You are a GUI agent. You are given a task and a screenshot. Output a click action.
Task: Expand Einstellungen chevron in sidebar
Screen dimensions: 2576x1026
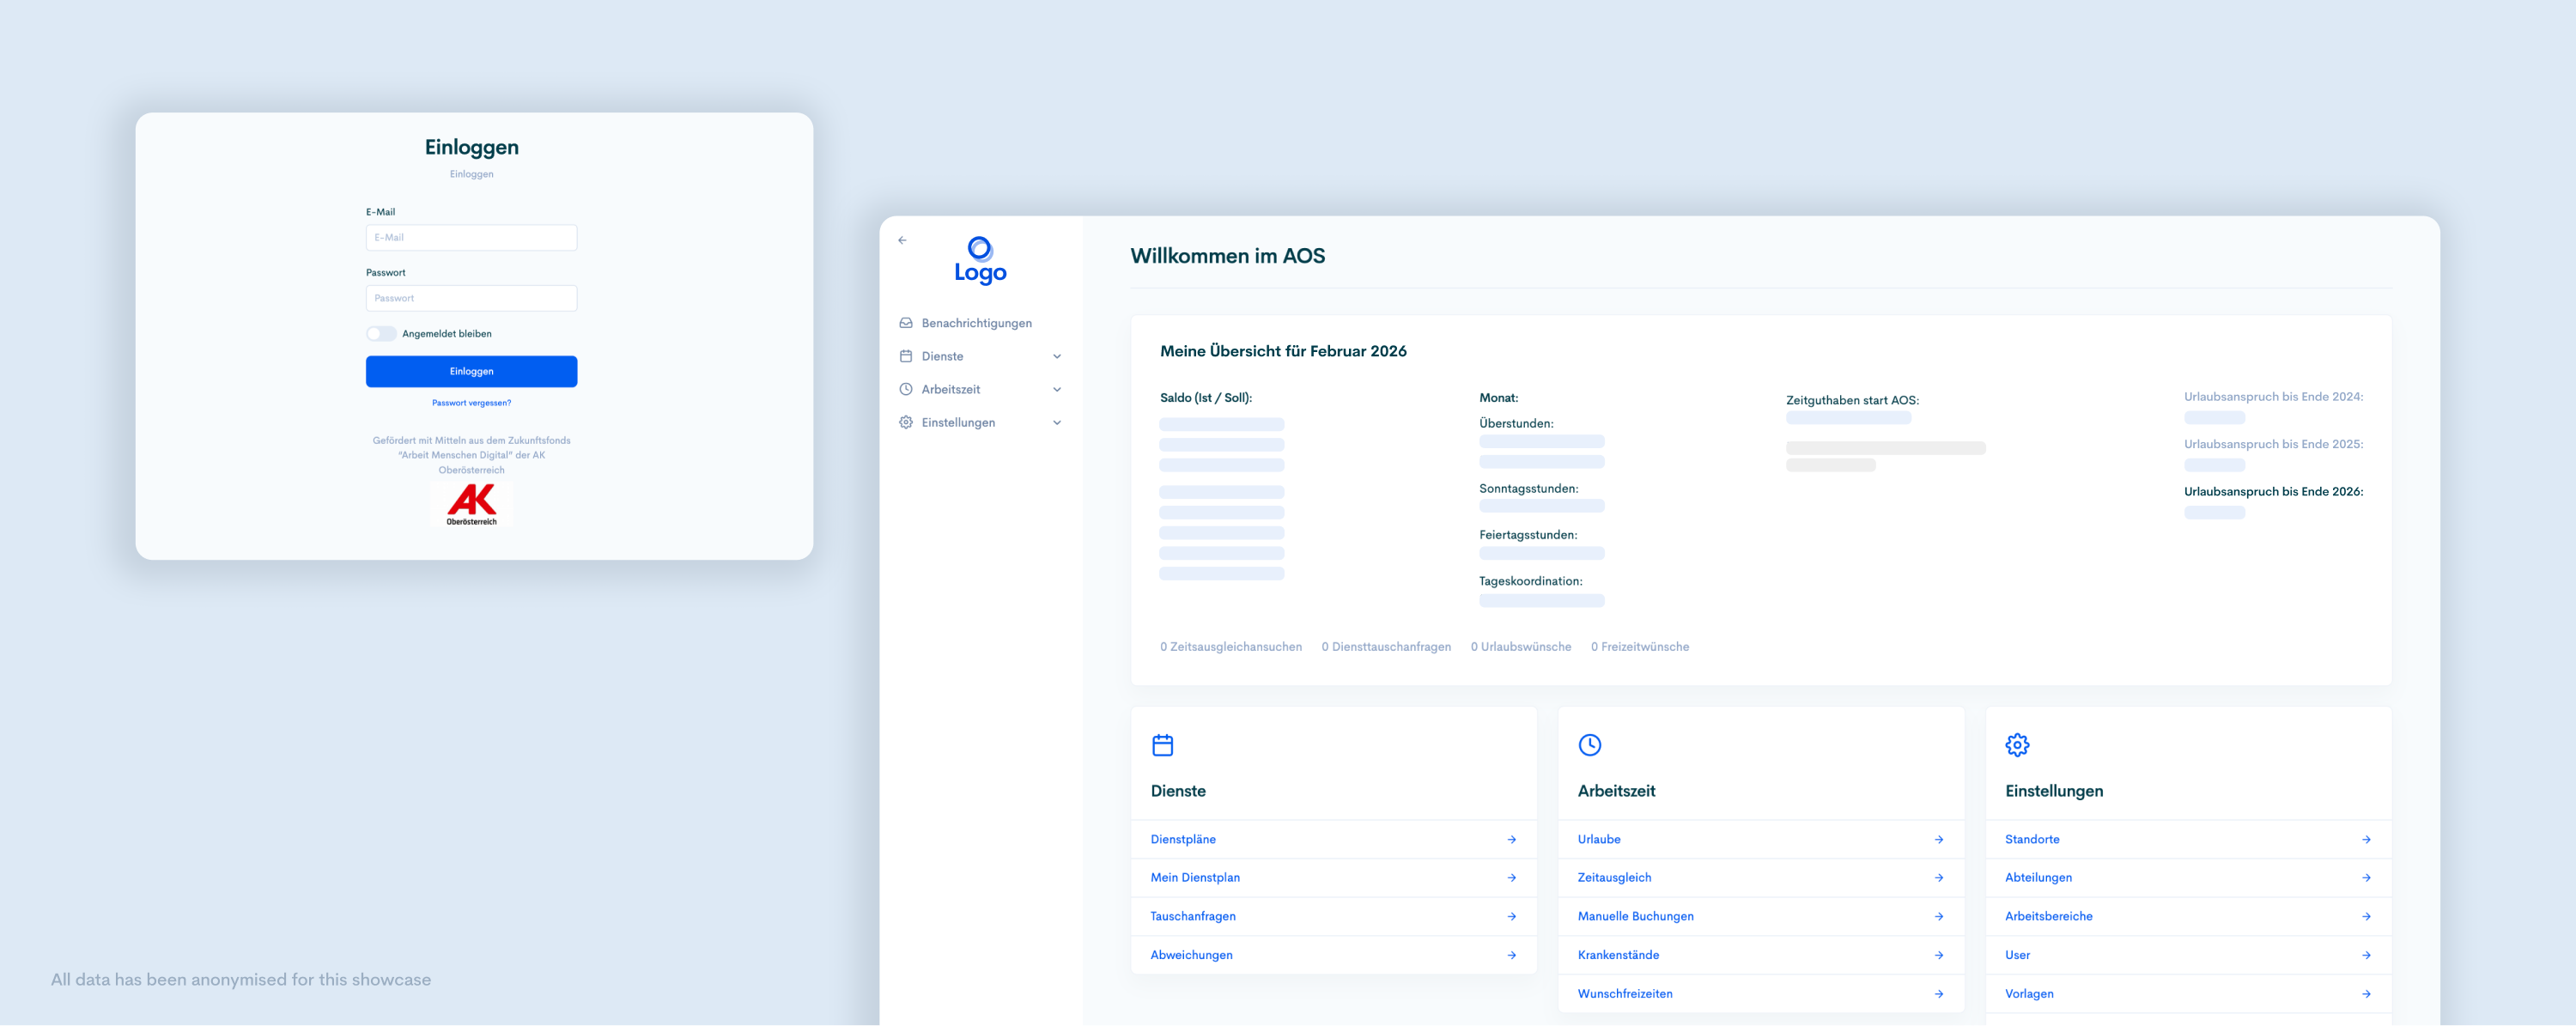tap(1057, 423)
